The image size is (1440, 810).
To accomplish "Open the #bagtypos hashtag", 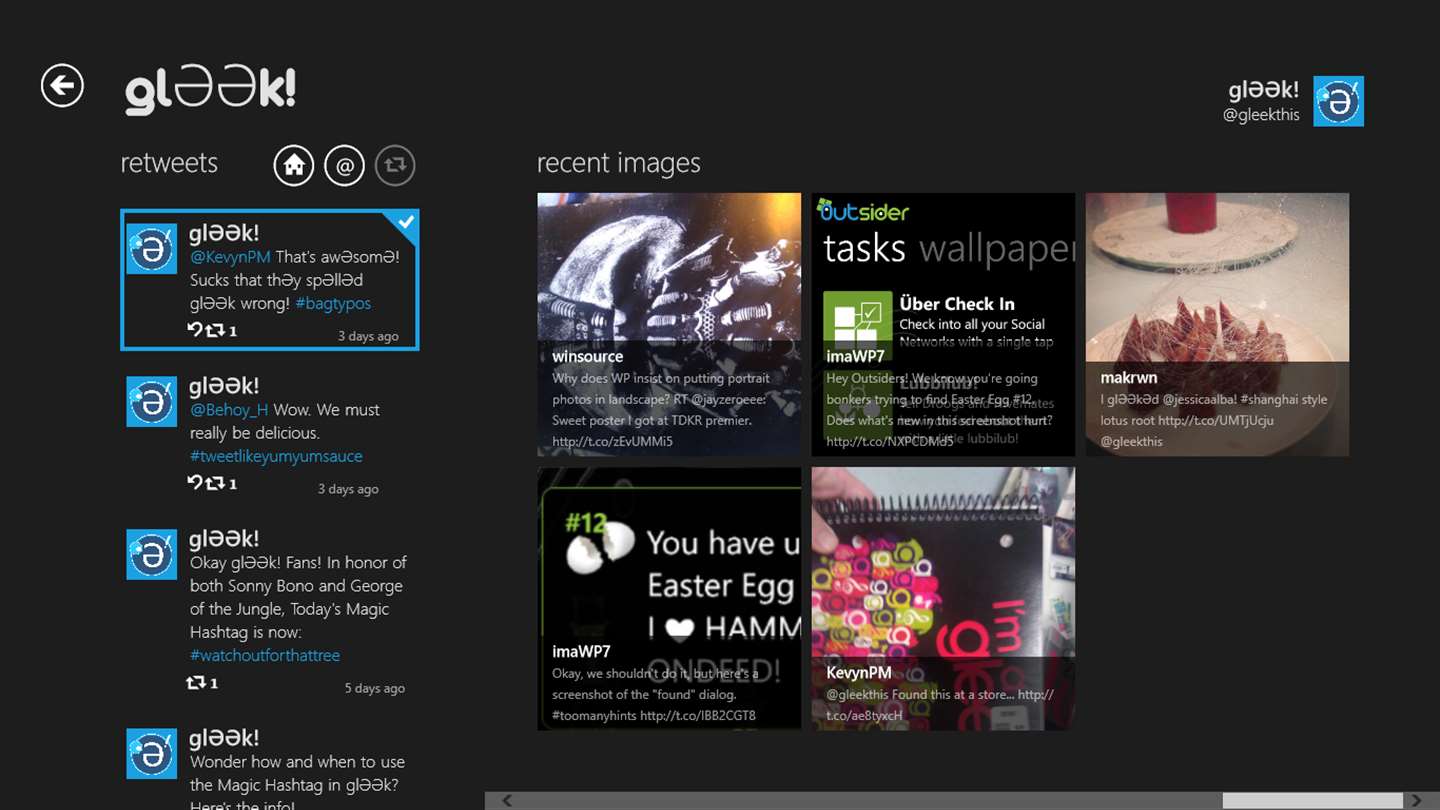I will coord(333,303).
